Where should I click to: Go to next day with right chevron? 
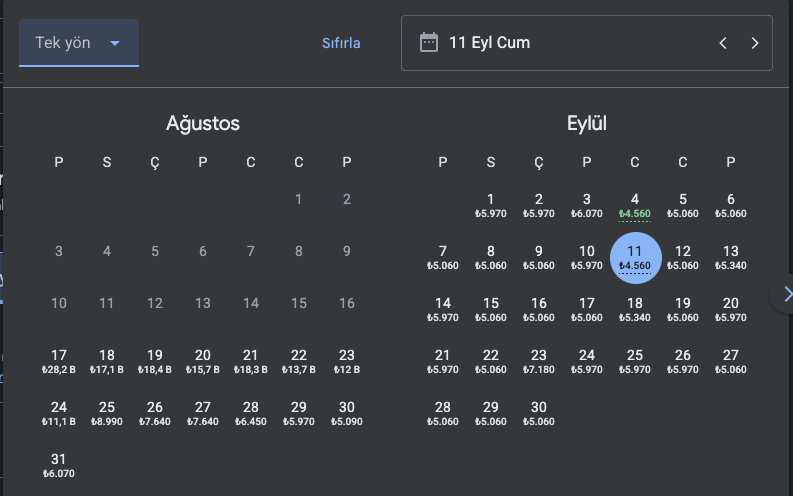pos(755,43)
